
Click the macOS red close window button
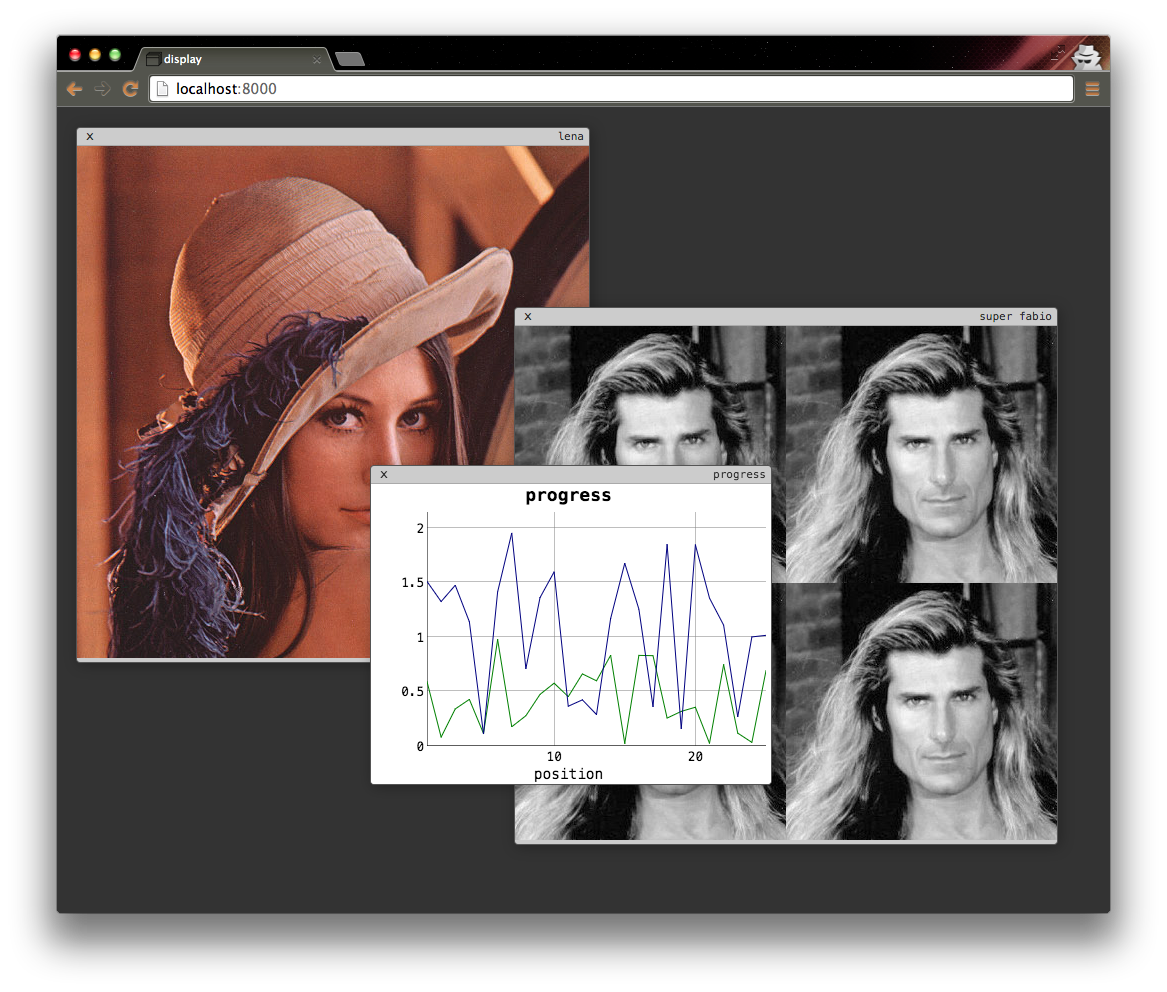(x=75, y=54)
